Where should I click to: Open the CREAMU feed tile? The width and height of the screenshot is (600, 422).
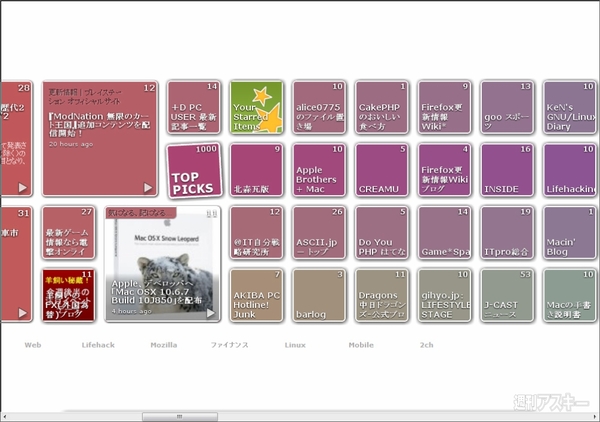pos(382,170)
